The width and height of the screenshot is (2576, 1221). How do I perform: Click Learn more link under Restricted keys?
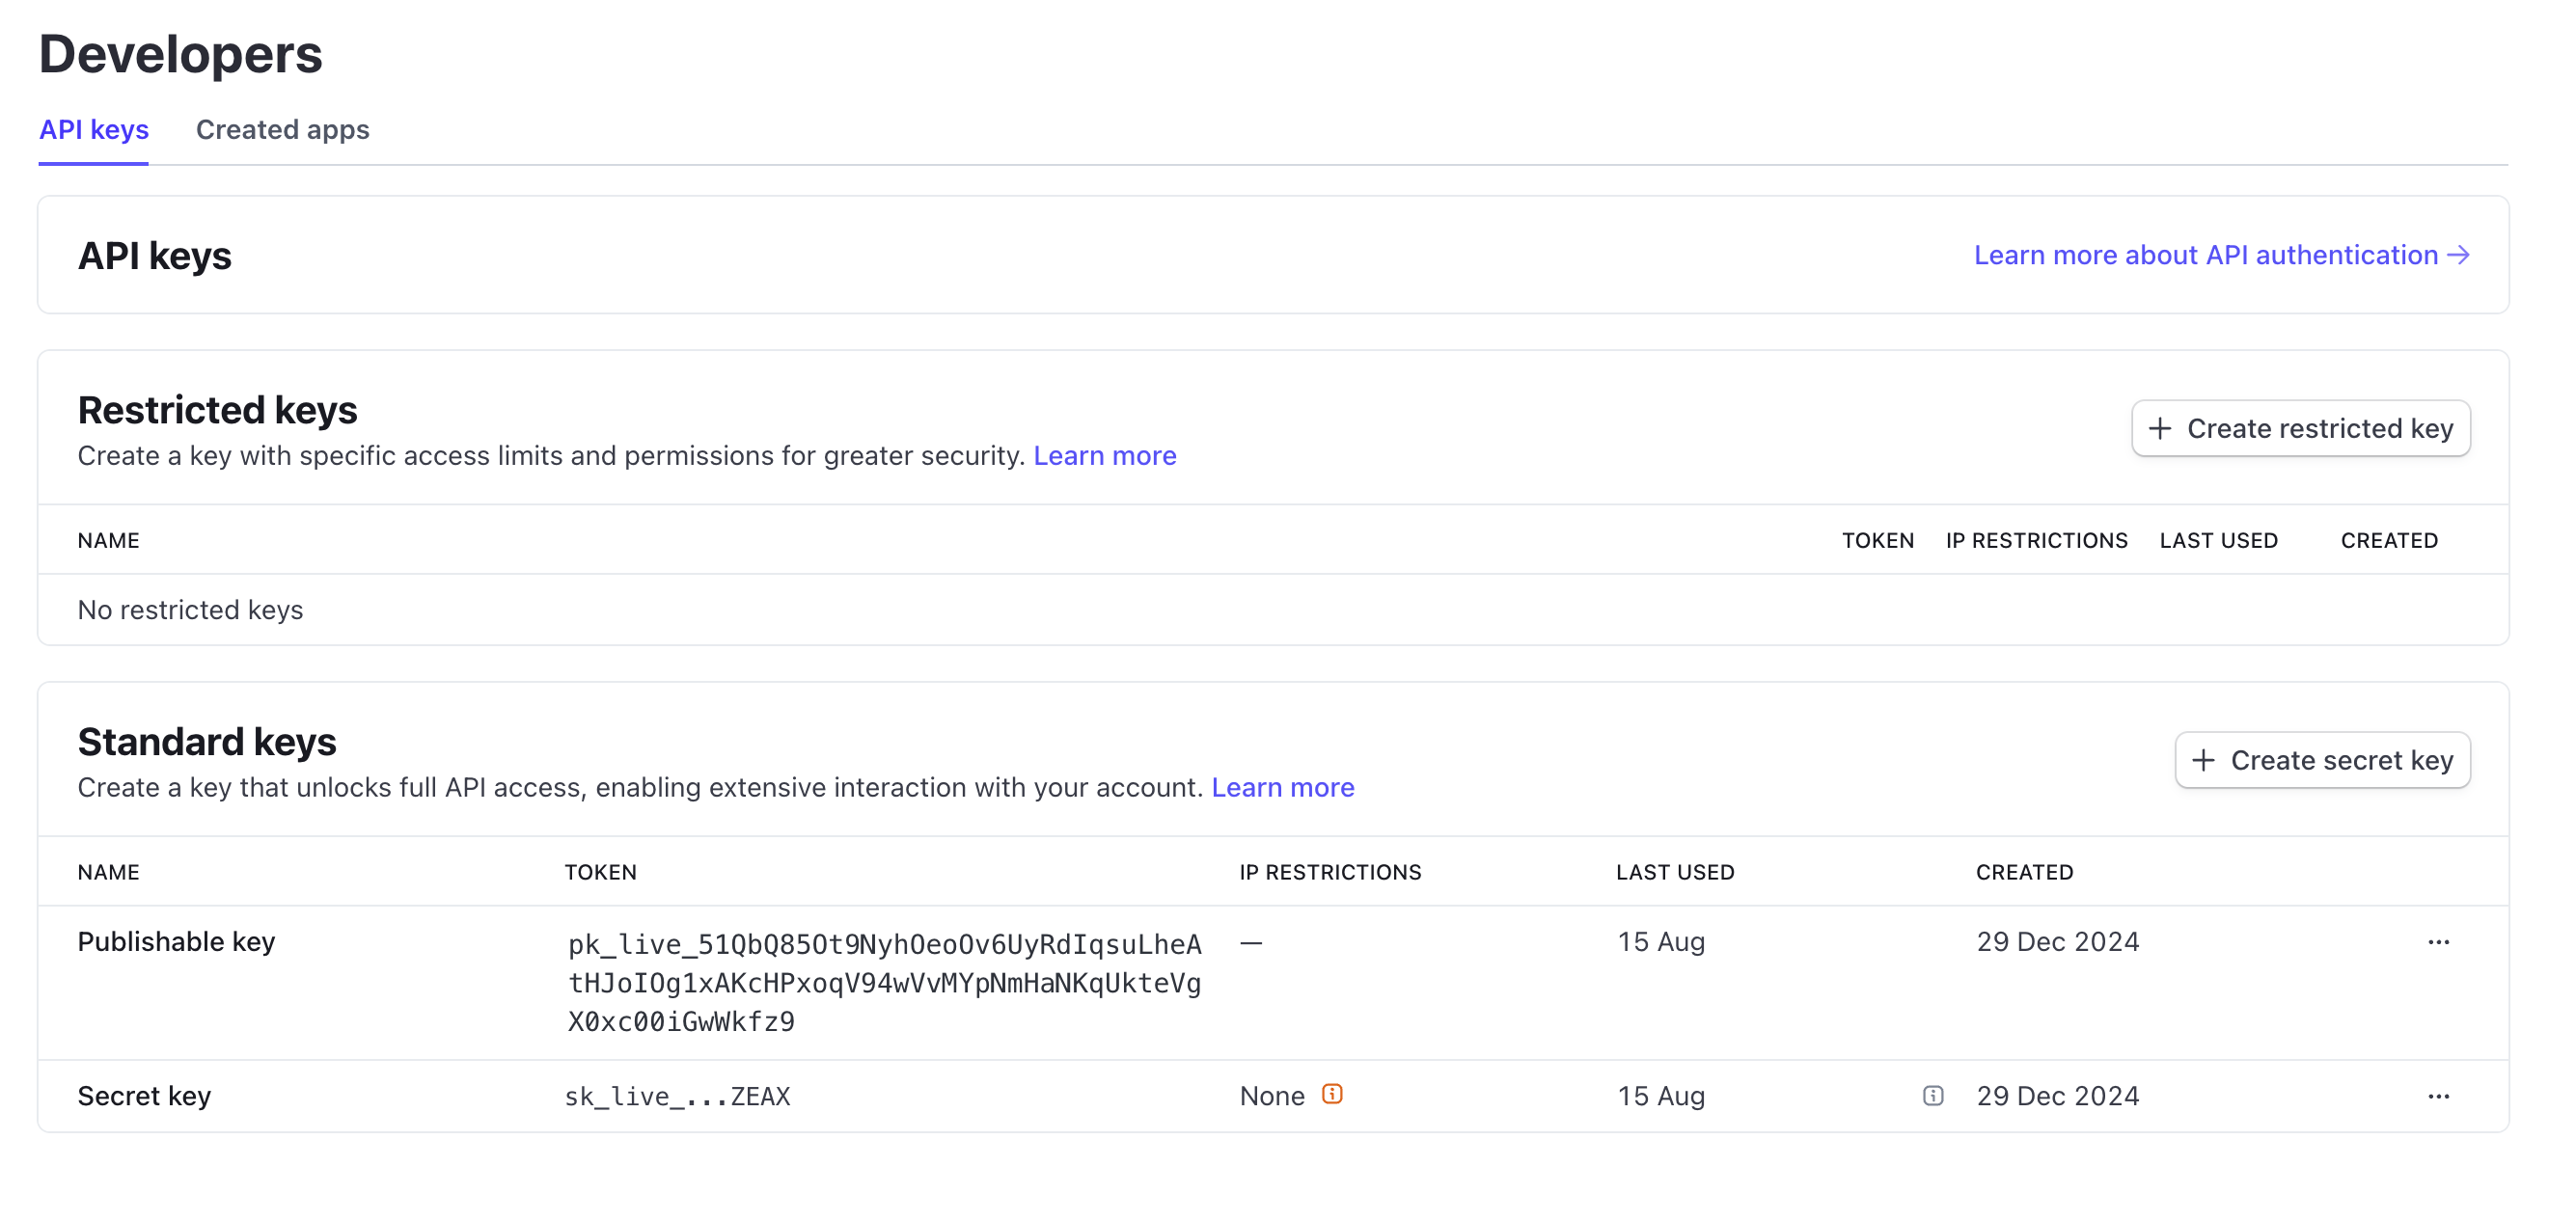click(1104, 456)
